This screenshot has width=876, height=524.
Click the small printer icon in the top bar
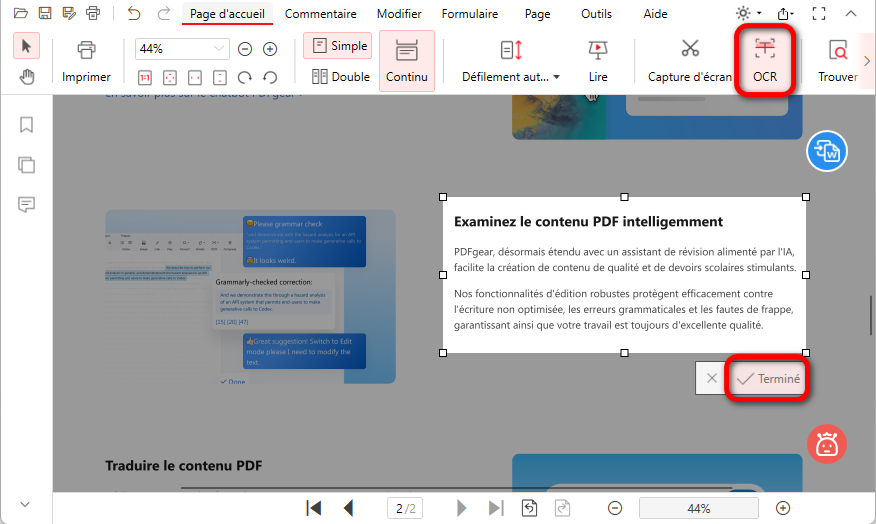[x=93, y=13]
